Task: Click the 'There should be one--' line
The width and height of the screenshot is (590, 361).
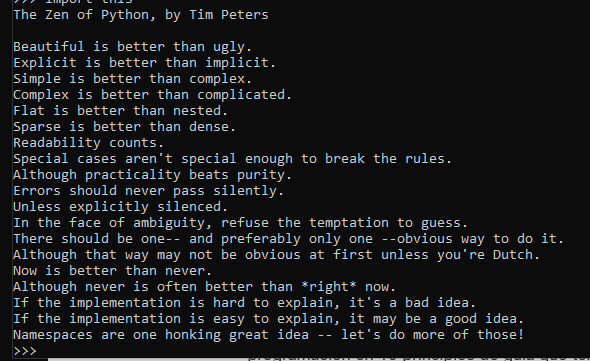Action: tap(289, 239)
